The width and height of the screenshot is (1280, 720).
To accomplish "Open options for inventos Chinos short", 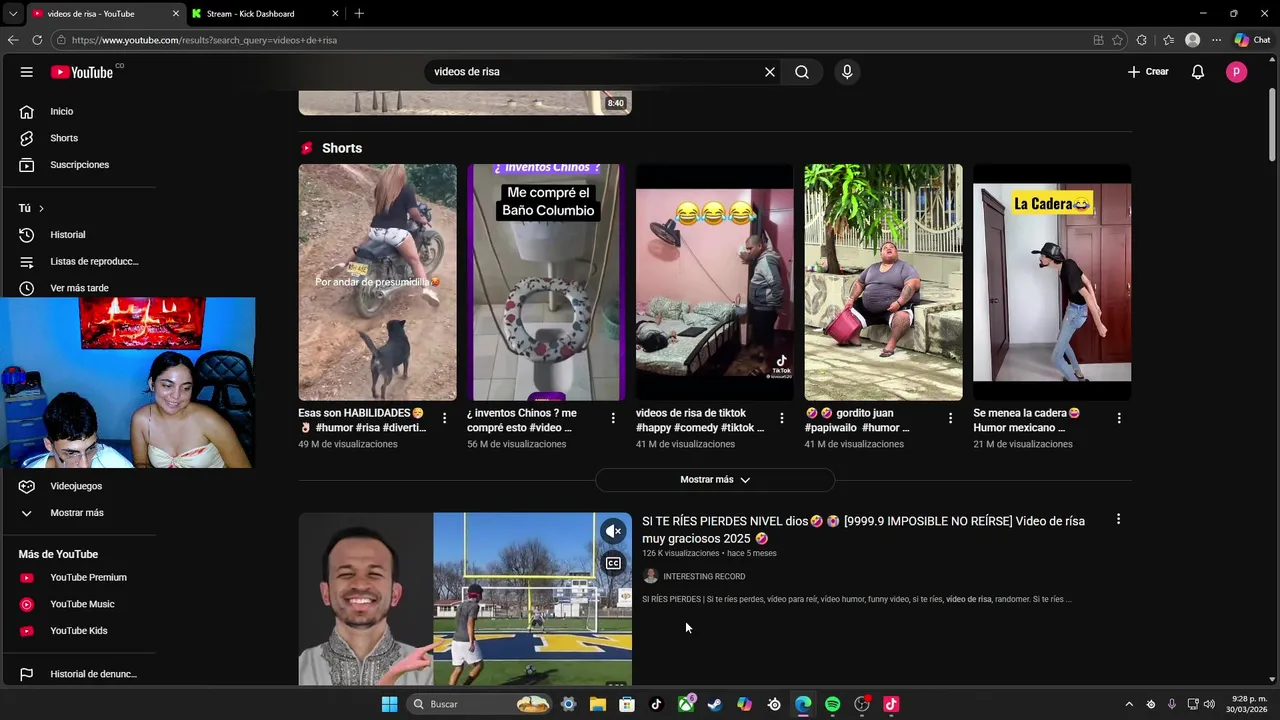I will 613,418.
